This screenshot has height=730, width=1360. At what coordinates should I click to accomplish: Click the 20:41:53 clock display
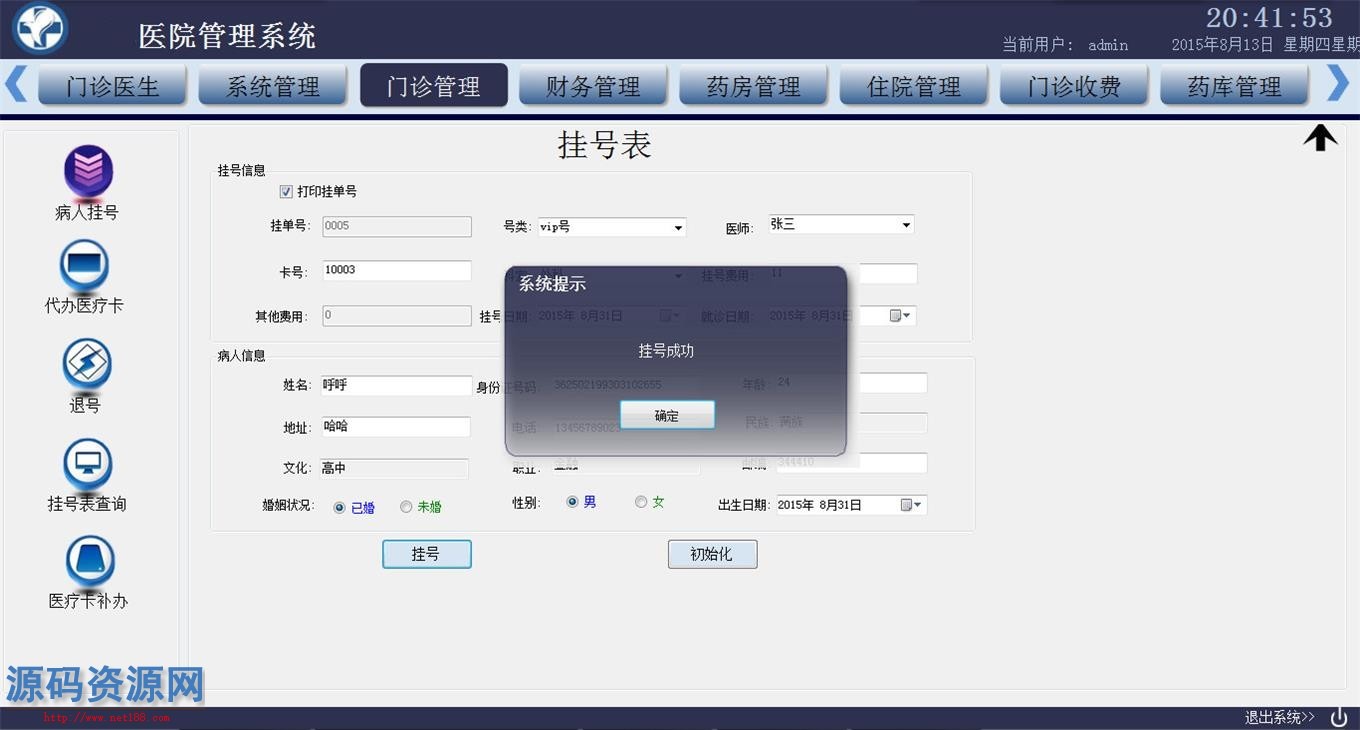click(1269, 18)
